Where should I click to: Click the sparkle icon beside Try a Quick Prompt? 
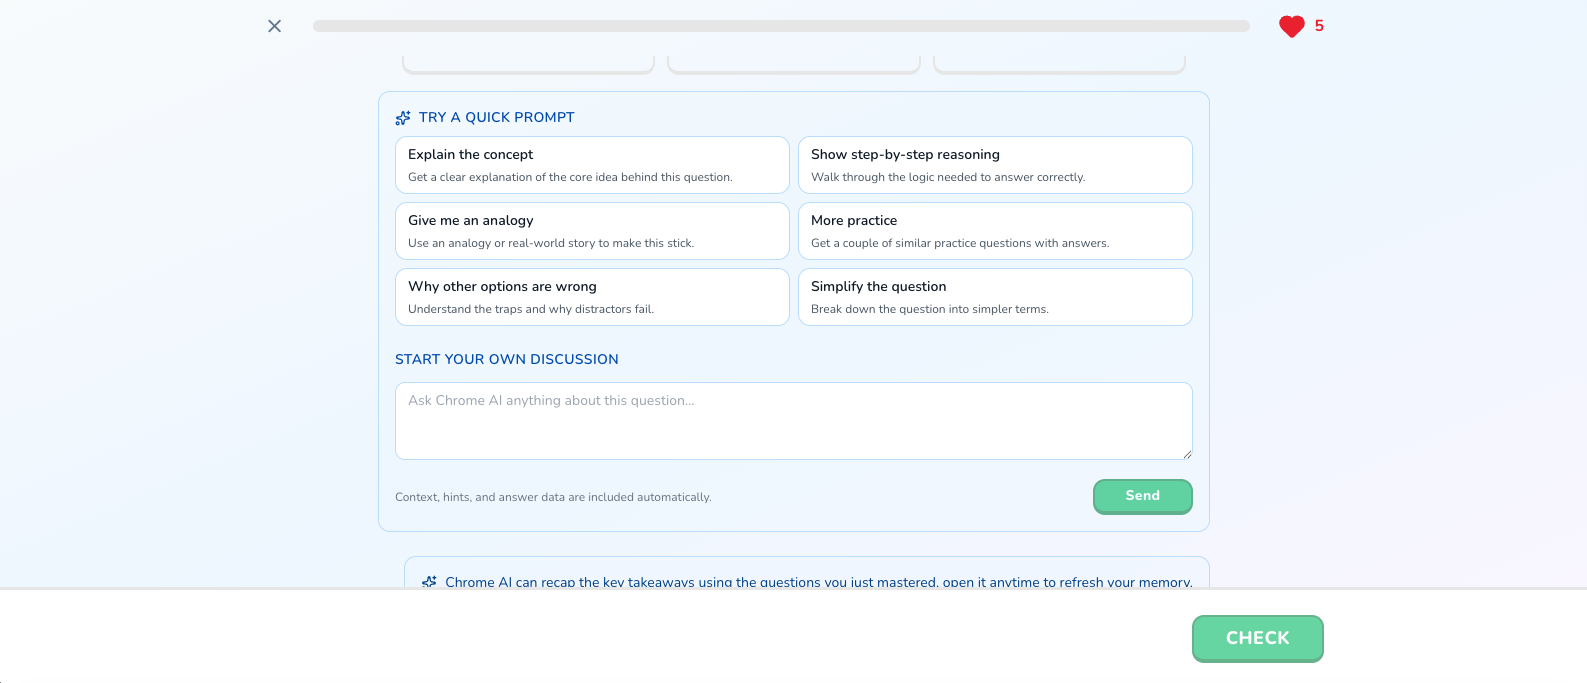pos(403,118)
